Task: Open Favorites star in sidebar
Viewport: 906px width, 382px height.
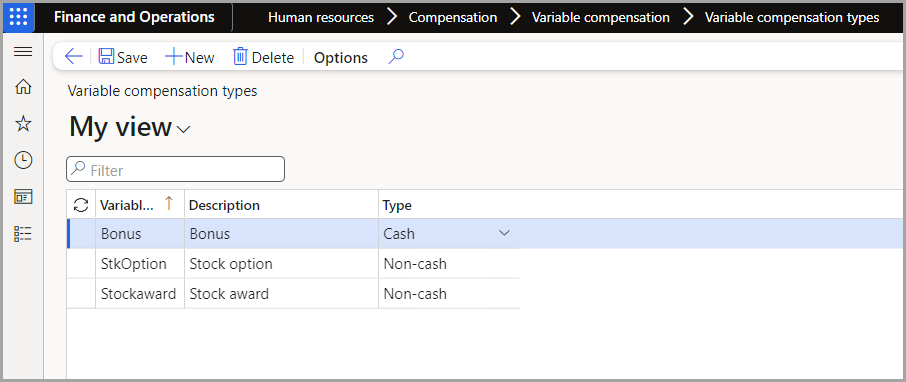Action: [x=23, y=123]
